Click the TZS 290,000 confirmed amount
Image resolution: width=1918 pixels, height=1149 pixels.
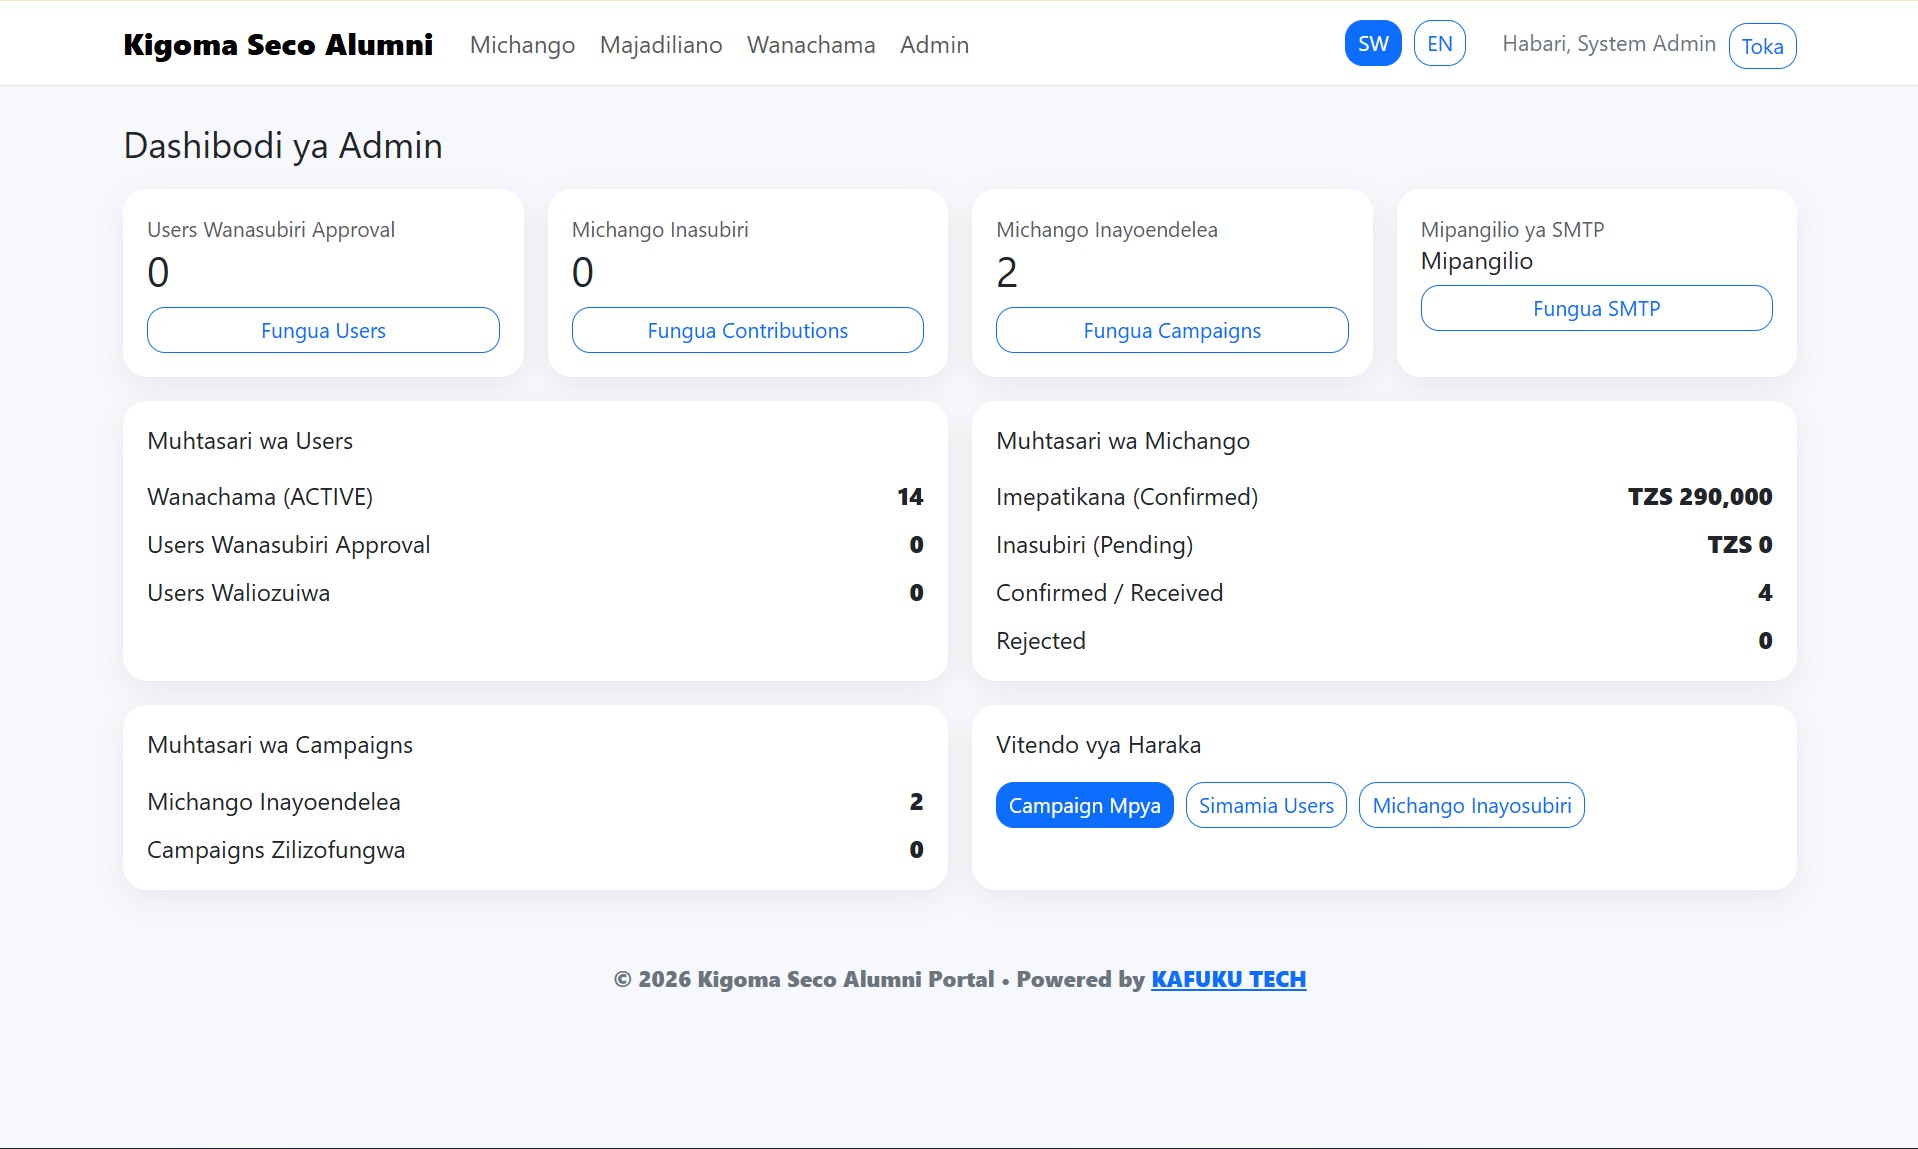[x=1699, y=497]
